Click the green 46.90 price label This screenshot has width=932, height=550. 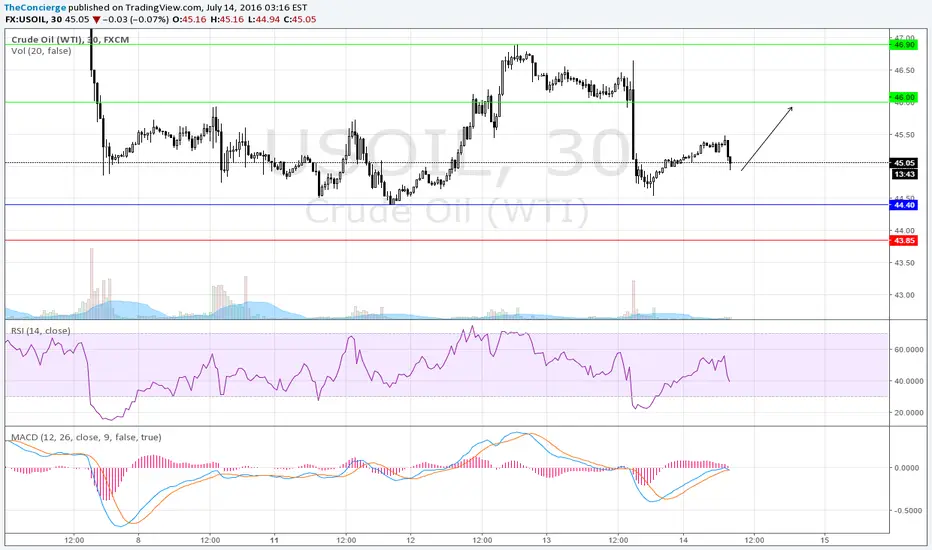[904, 45]
